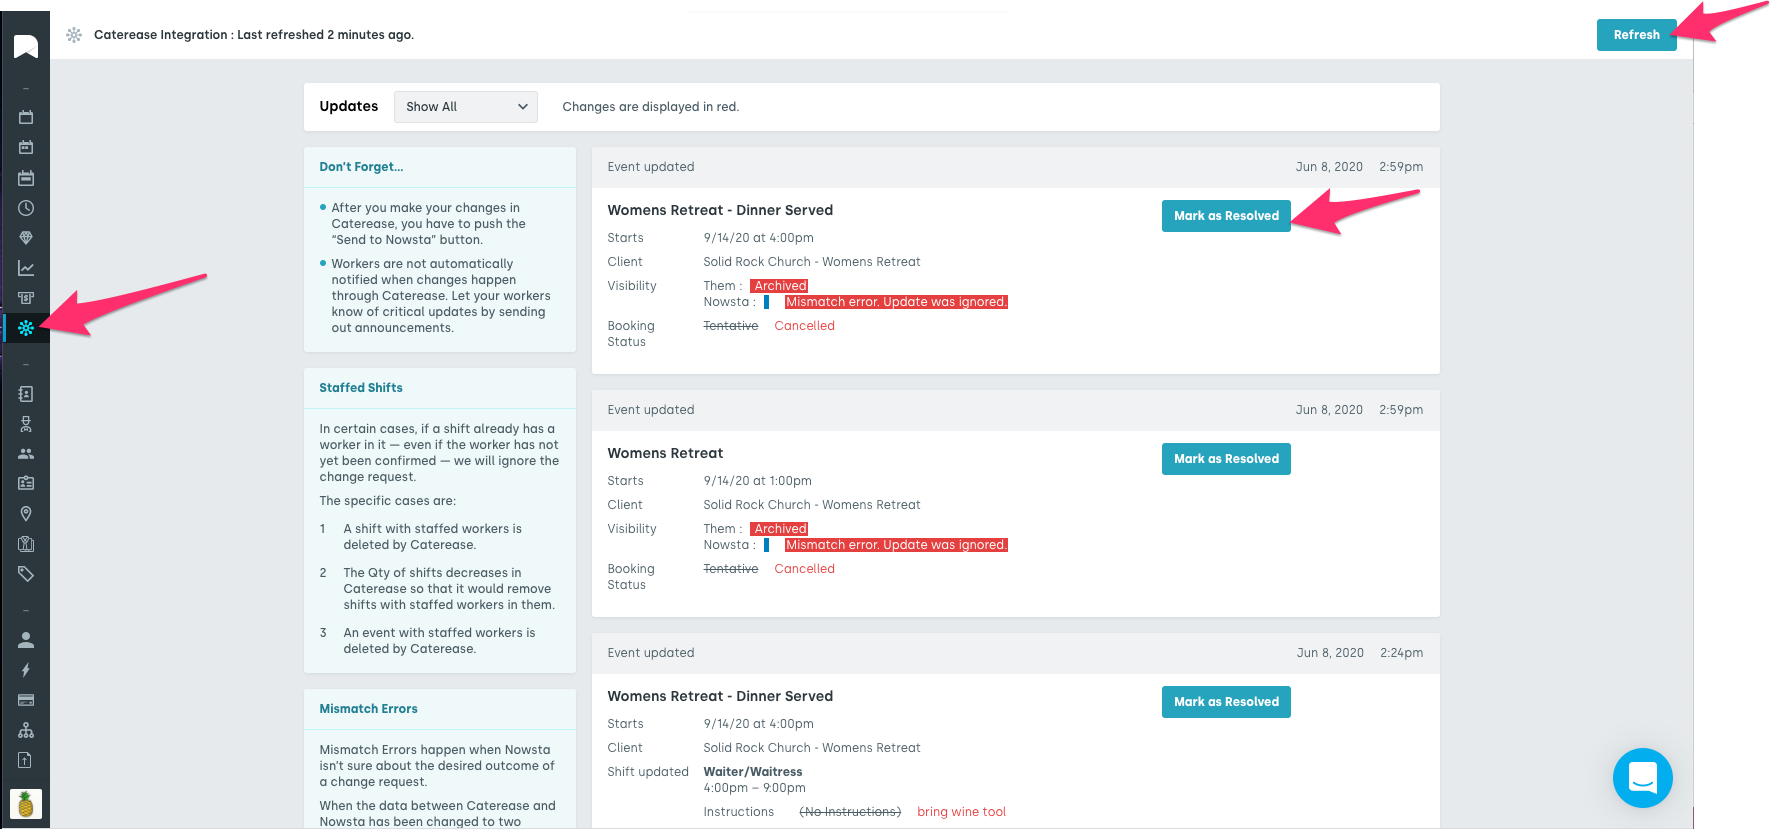Open the worker with hat icon

[x=26, y=424]
